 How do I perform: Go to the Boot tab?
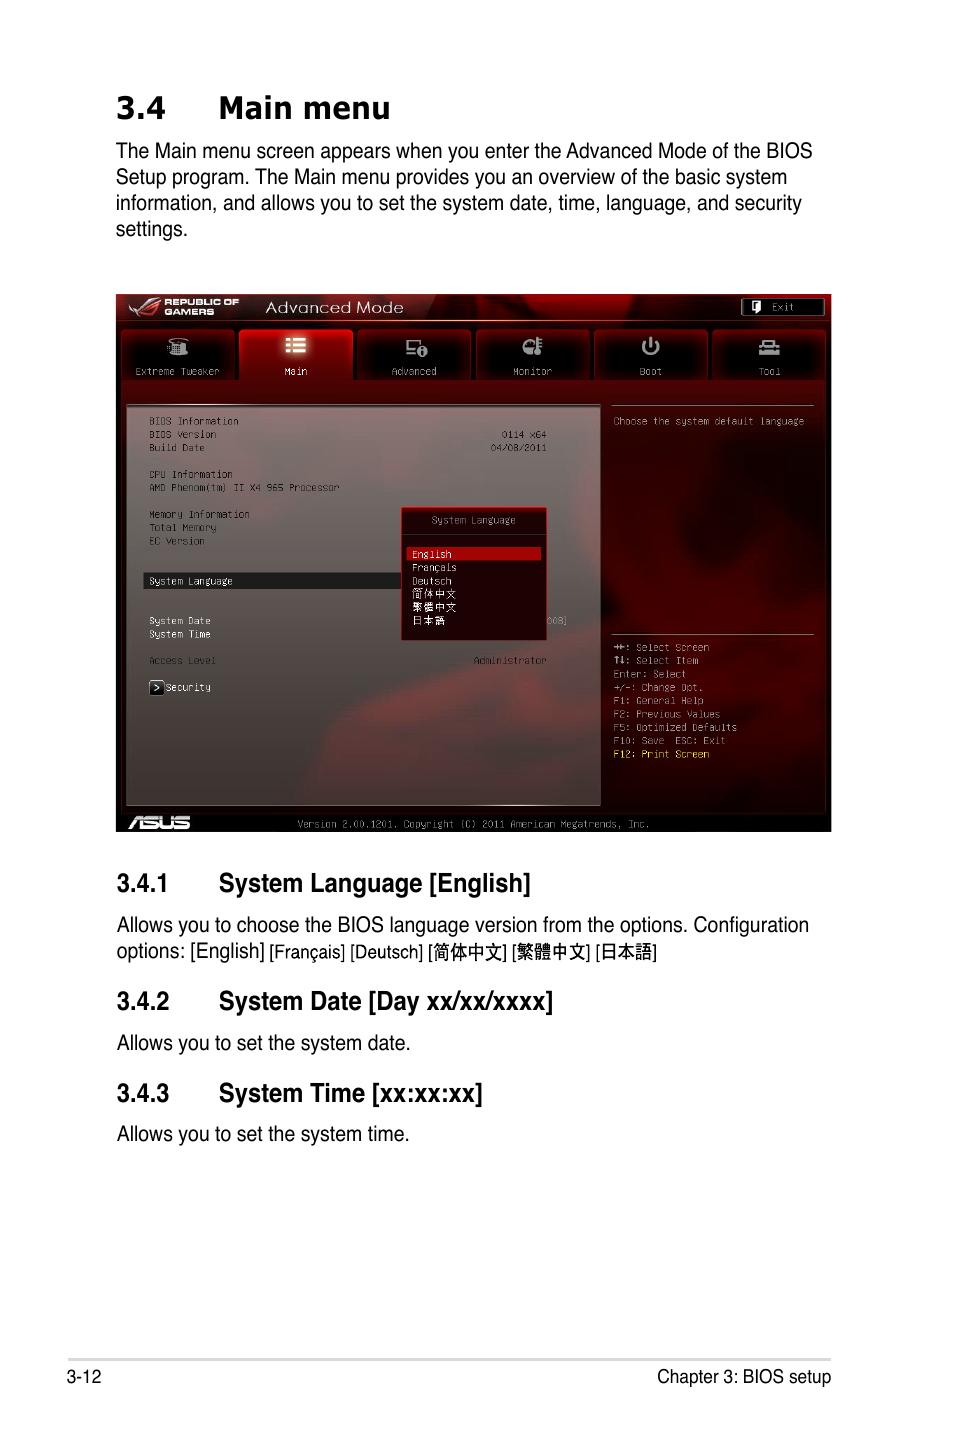click(651, 355)
